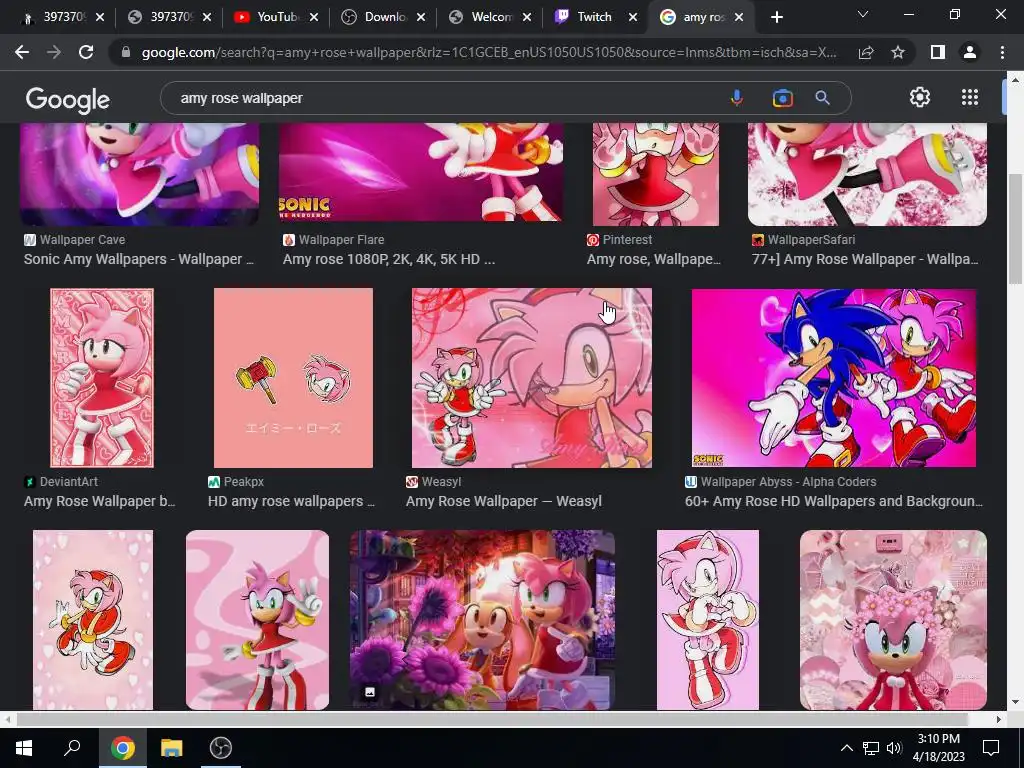The image size is (1024, 768).
Task: Go to Google home via logo
Action: pyautogui.click(x=68, y=99)
